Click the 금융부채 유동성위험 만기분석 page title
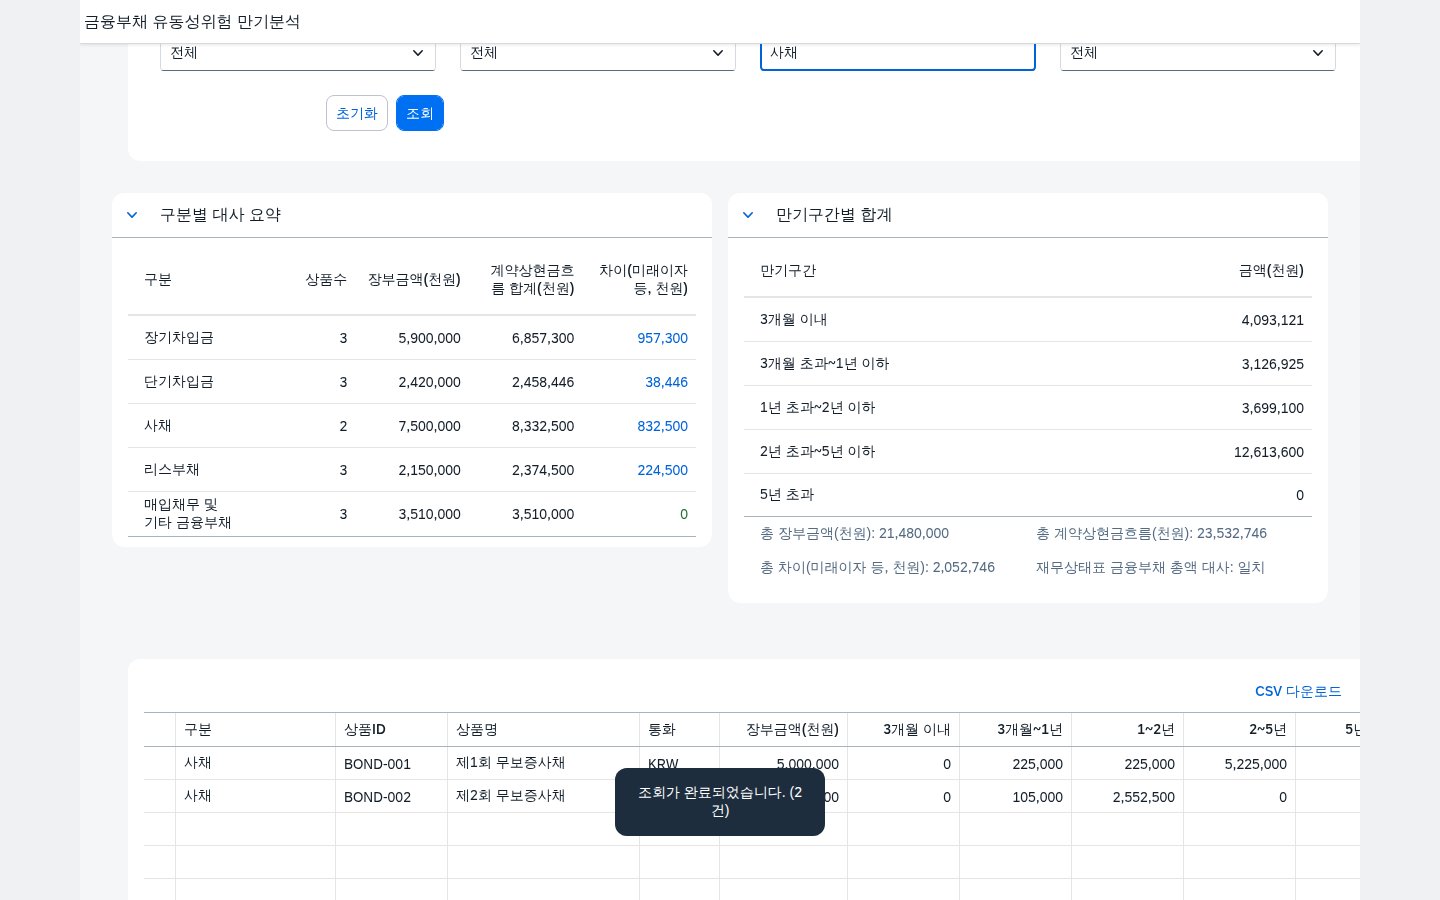 pos(192,22)
